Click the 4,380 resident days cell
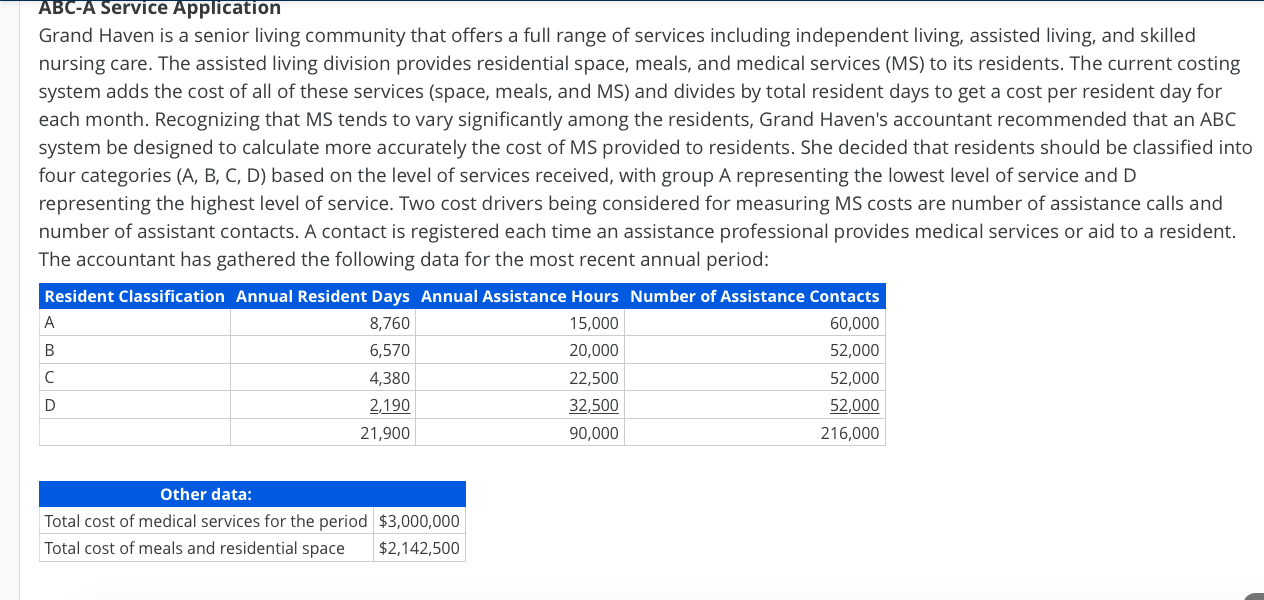The width and height of the screenshot is (1264, 600). coord(323,378)
